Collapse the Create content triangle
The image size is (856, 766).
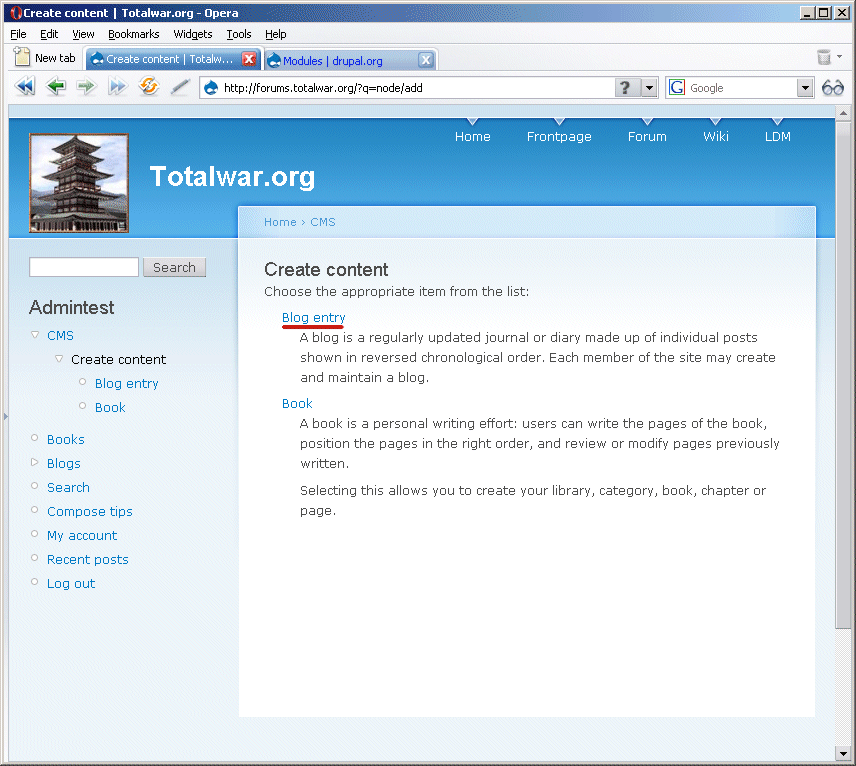pos(59,359)
